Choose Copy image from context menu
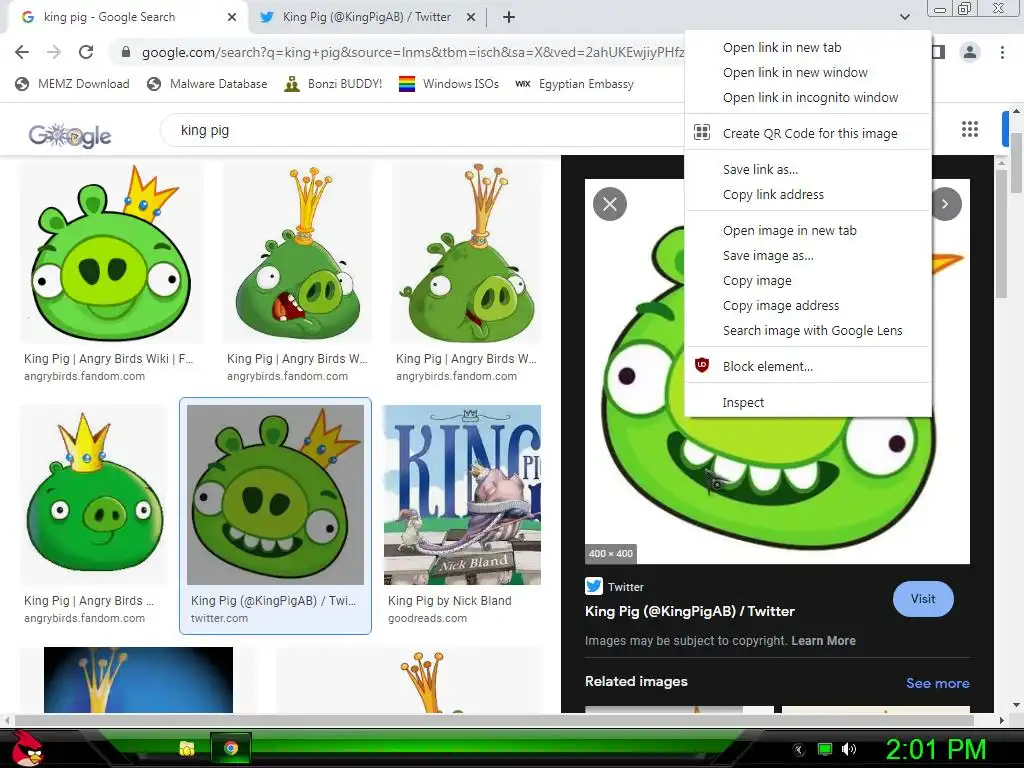The height and width of the screenshot is (768, 1024). pyautogui.click(x=808, y=280)
